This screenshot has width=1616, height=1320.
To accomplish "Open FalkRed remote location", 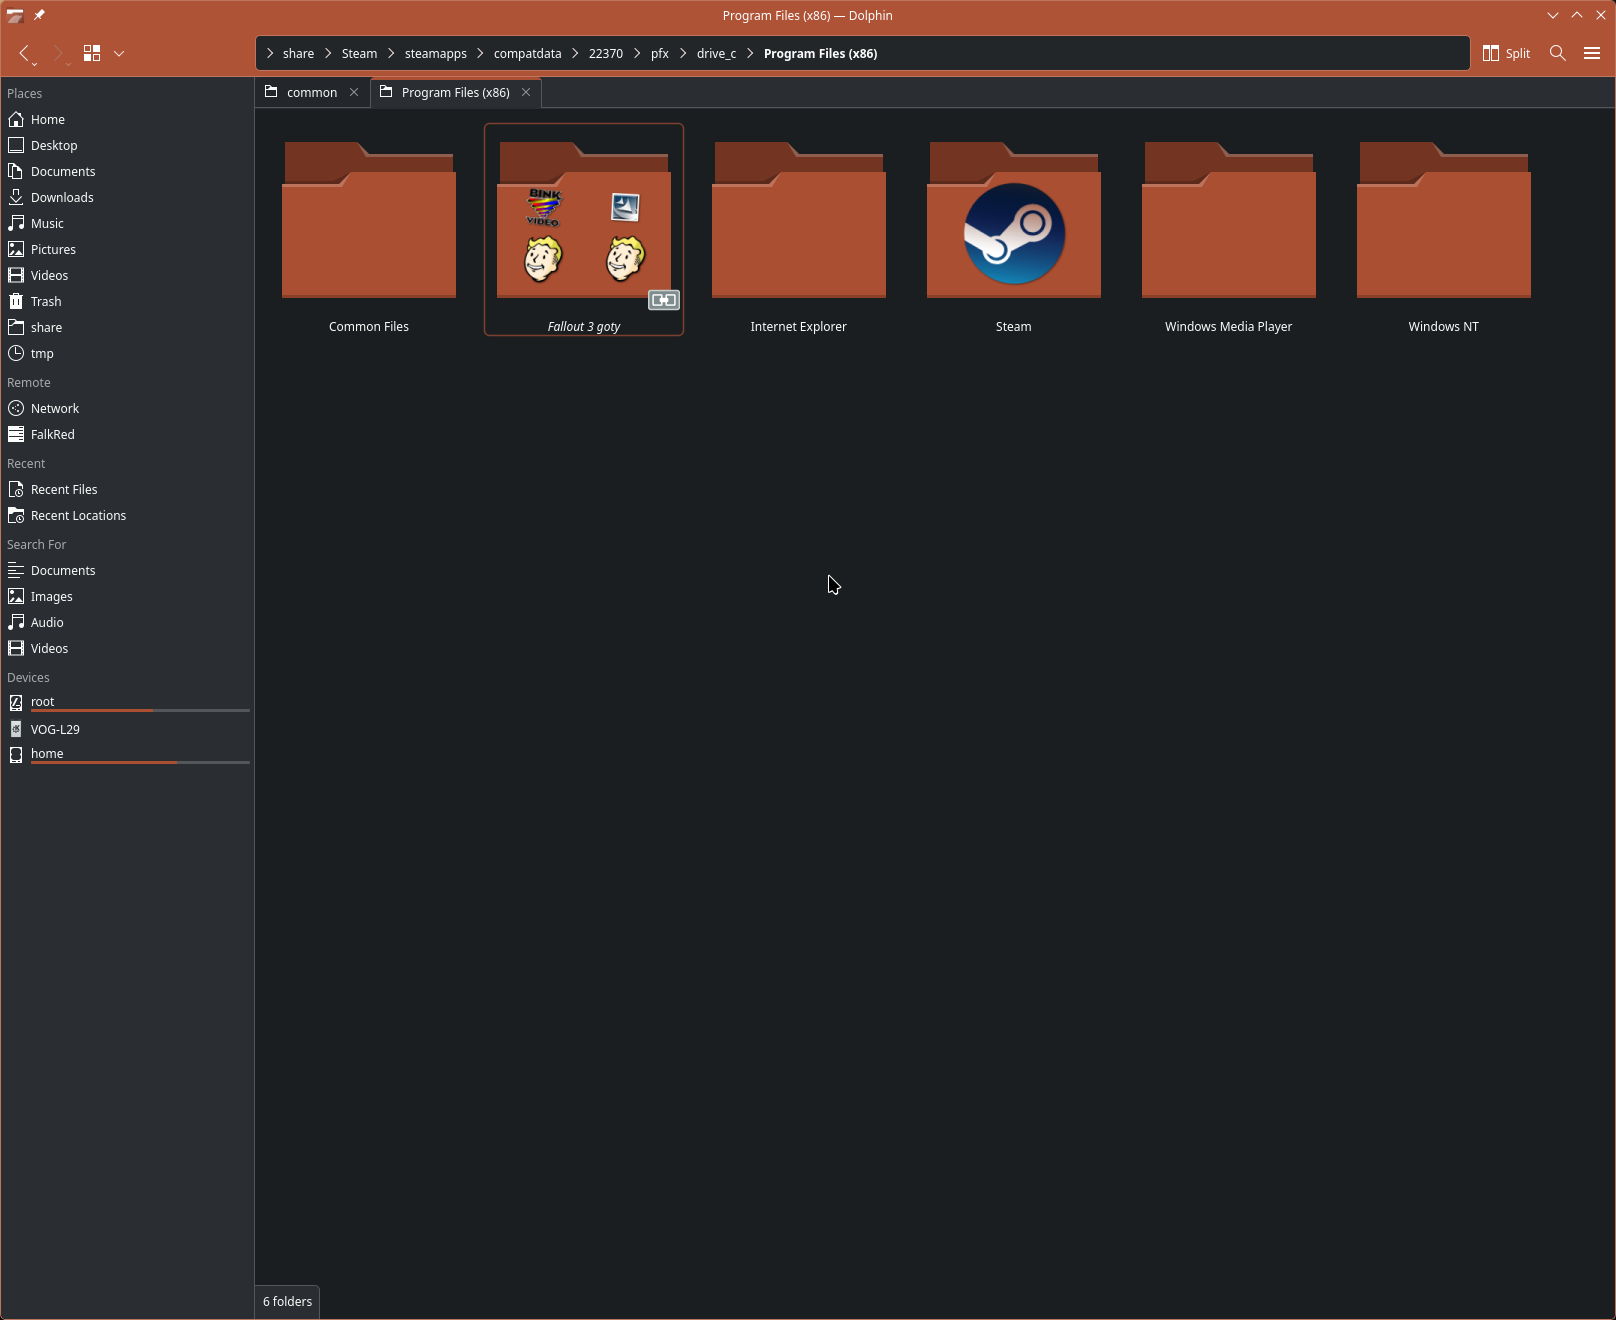I will point(127,434).
